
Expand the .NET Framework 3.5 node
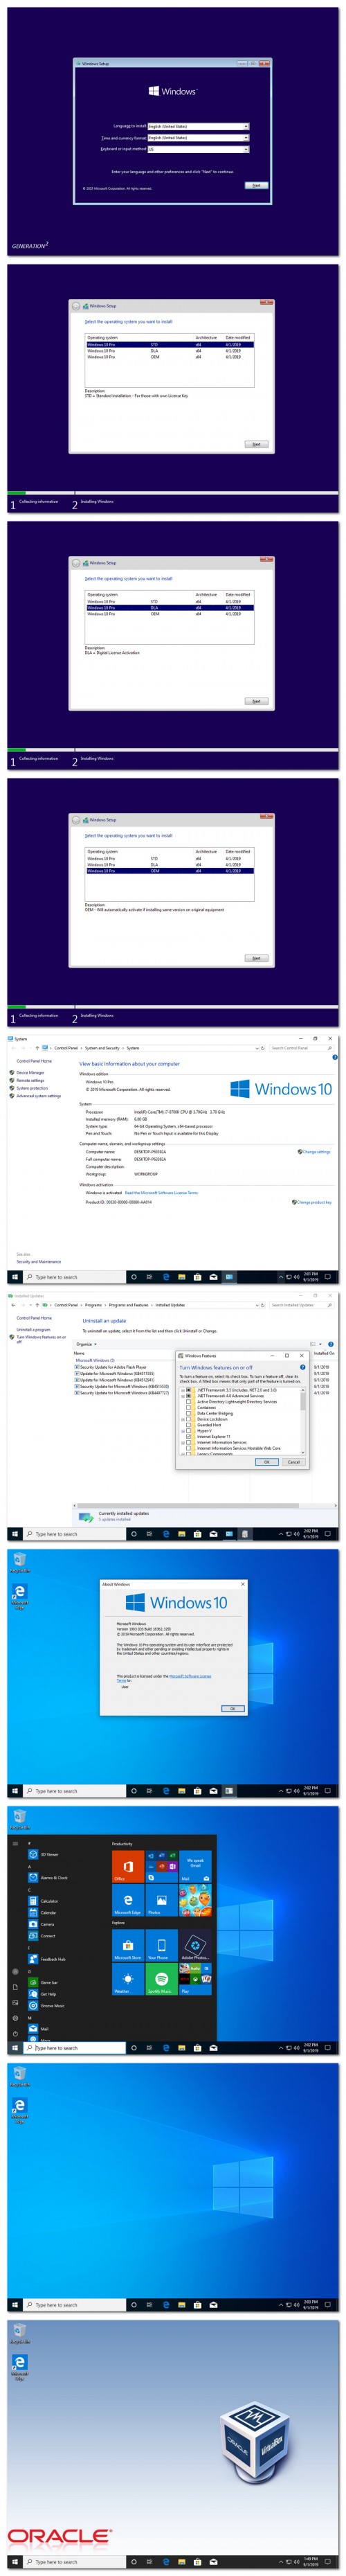[183, 1391]
